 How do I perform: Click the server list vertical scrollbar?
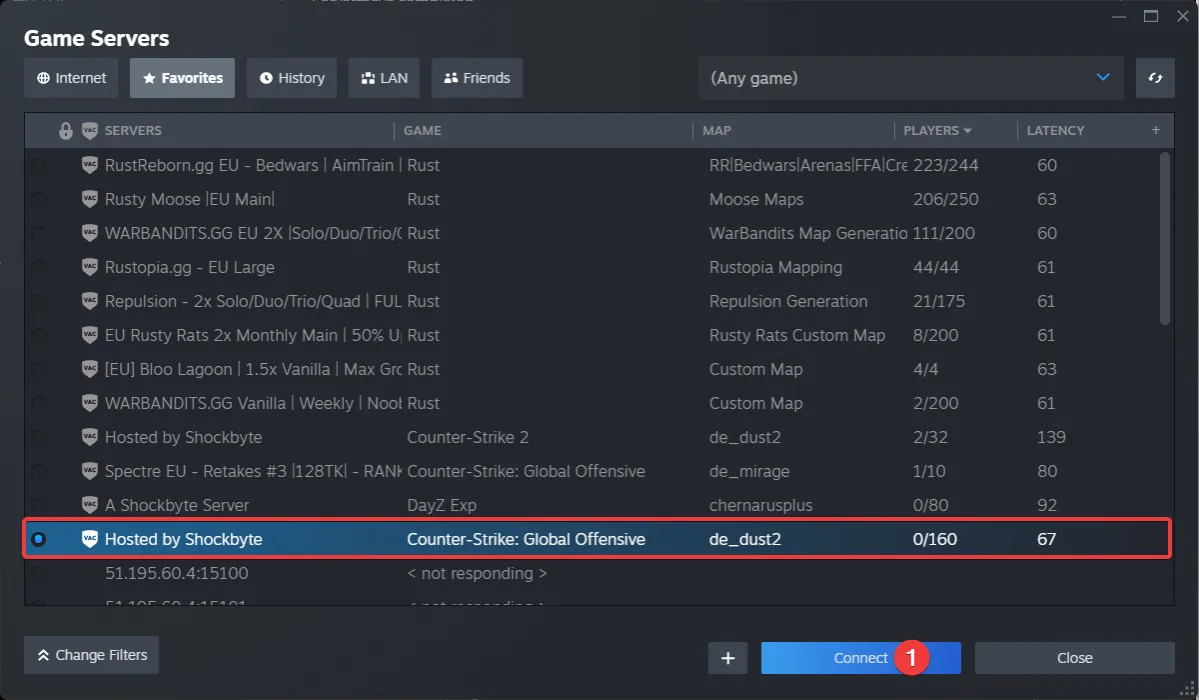click(1165, 239)
